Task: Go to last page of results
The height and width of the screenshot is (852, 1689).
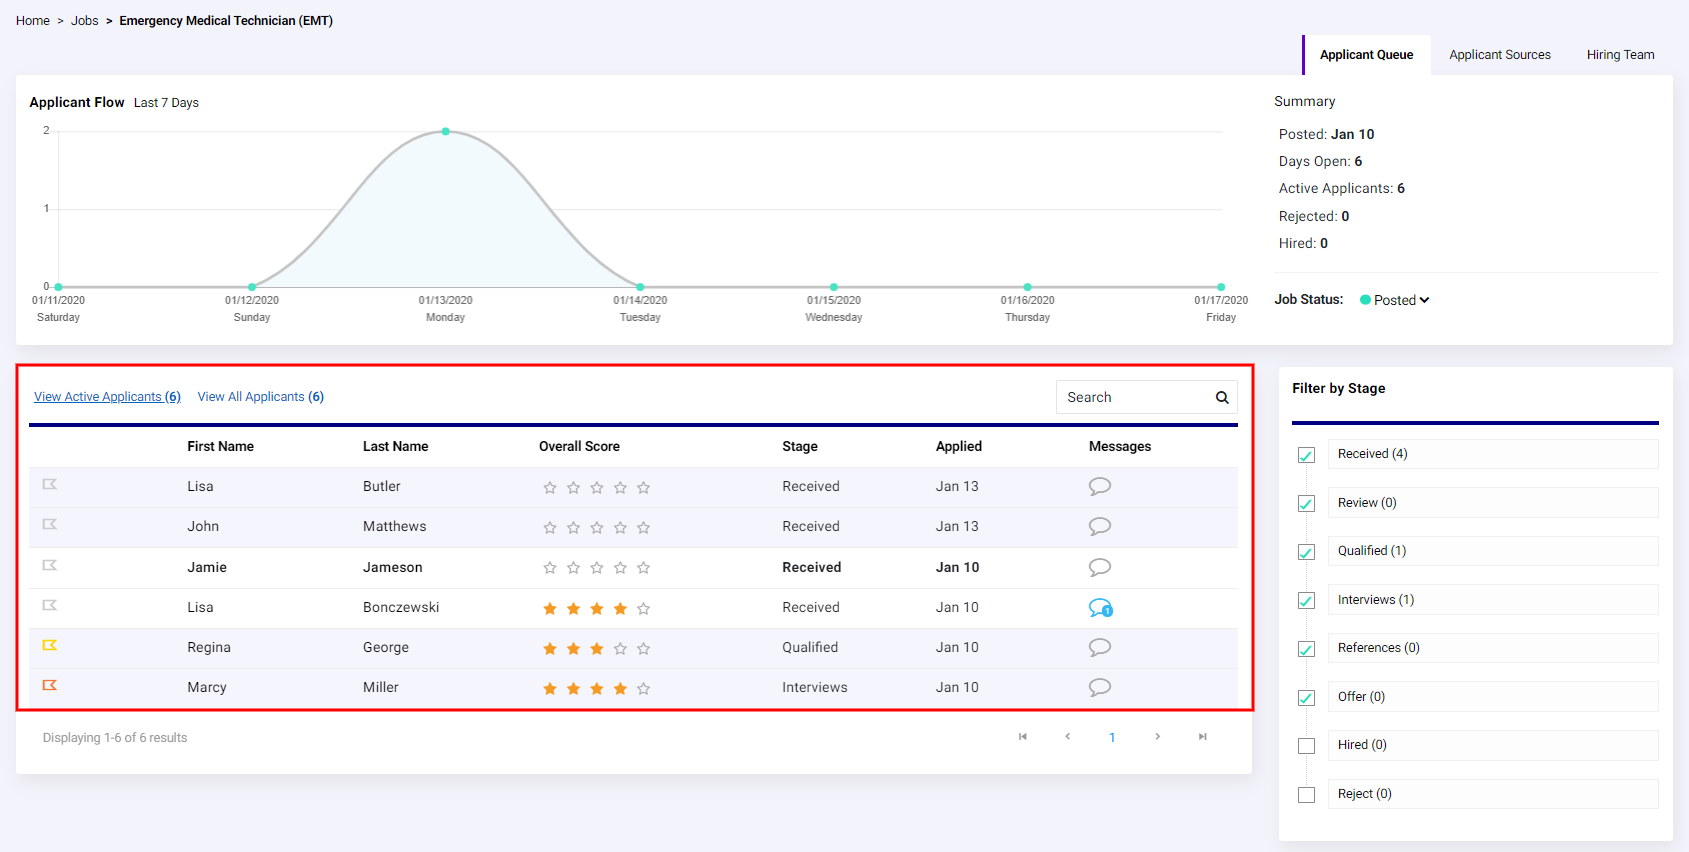Action: 1203,737
